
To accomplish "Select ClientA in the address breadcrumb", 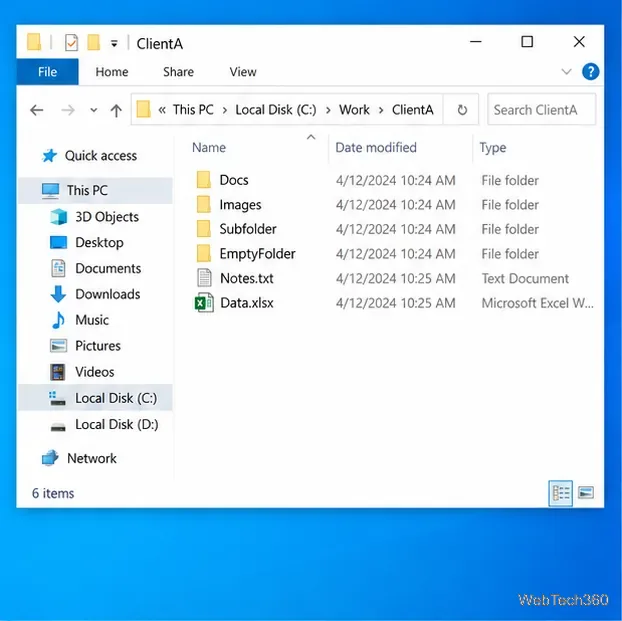I will tap(413, 110).
